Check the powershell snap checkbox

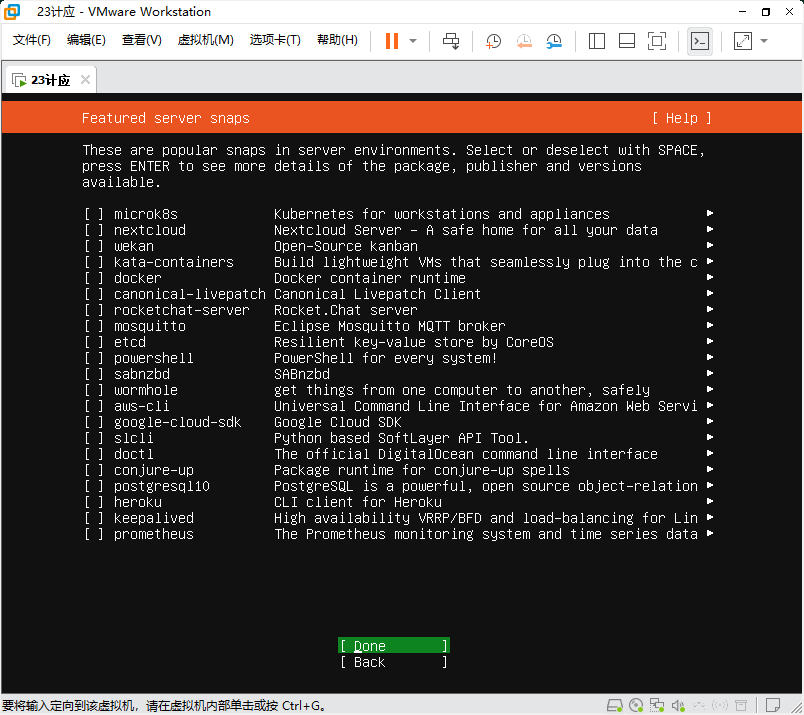[94, 358]
